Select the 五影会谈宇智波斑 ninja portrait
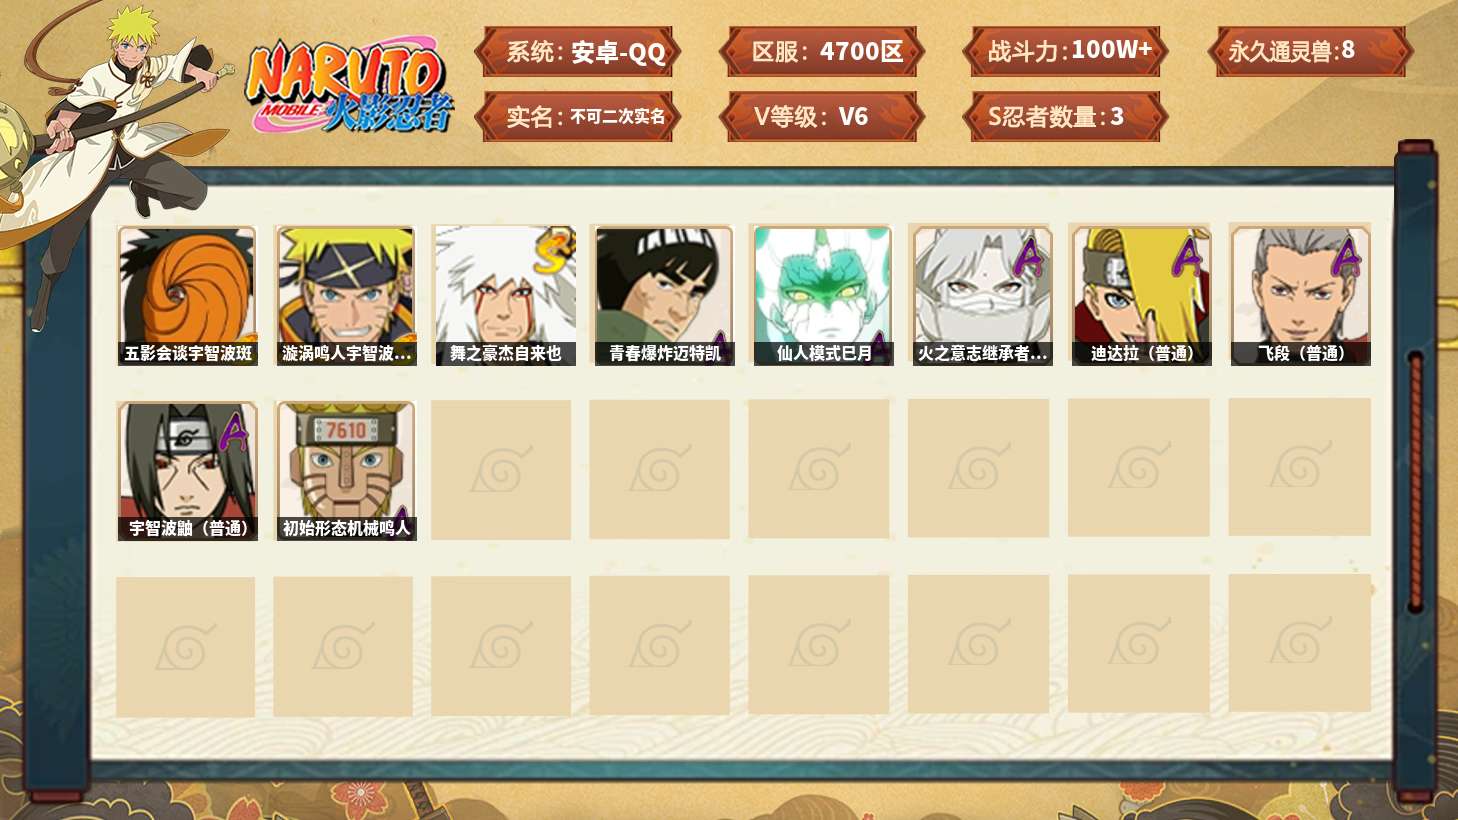The height and width of the screenshot is (820, 1458). pos(187,295)
